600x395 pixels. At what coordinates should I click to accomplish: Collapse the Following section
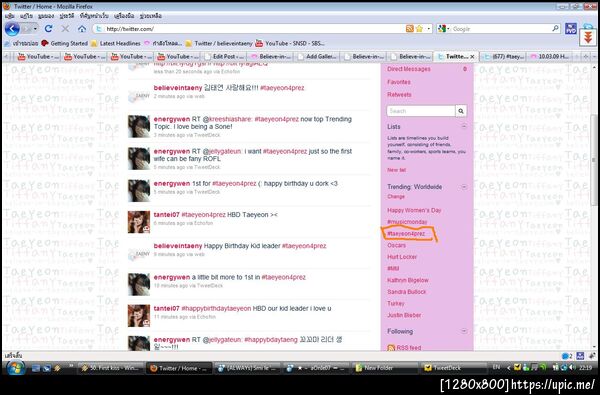(x=463, y=331)
